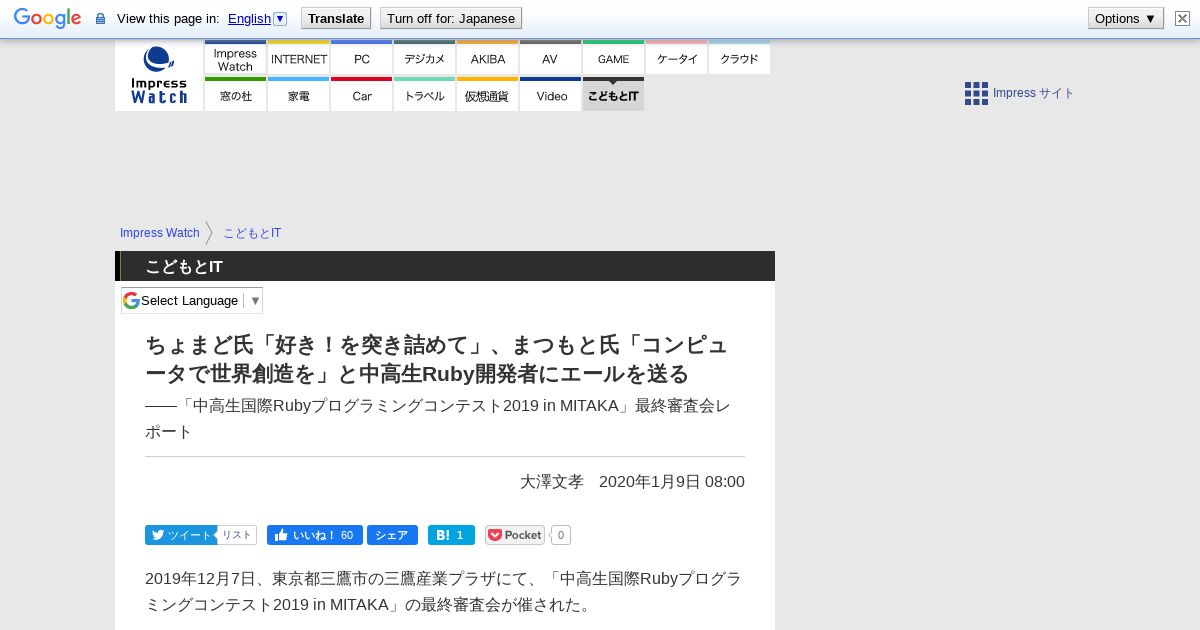The width and height of the screenshot is (1200, 630).
Task: Click the Facebook シェア button
Action: point(392,535)
